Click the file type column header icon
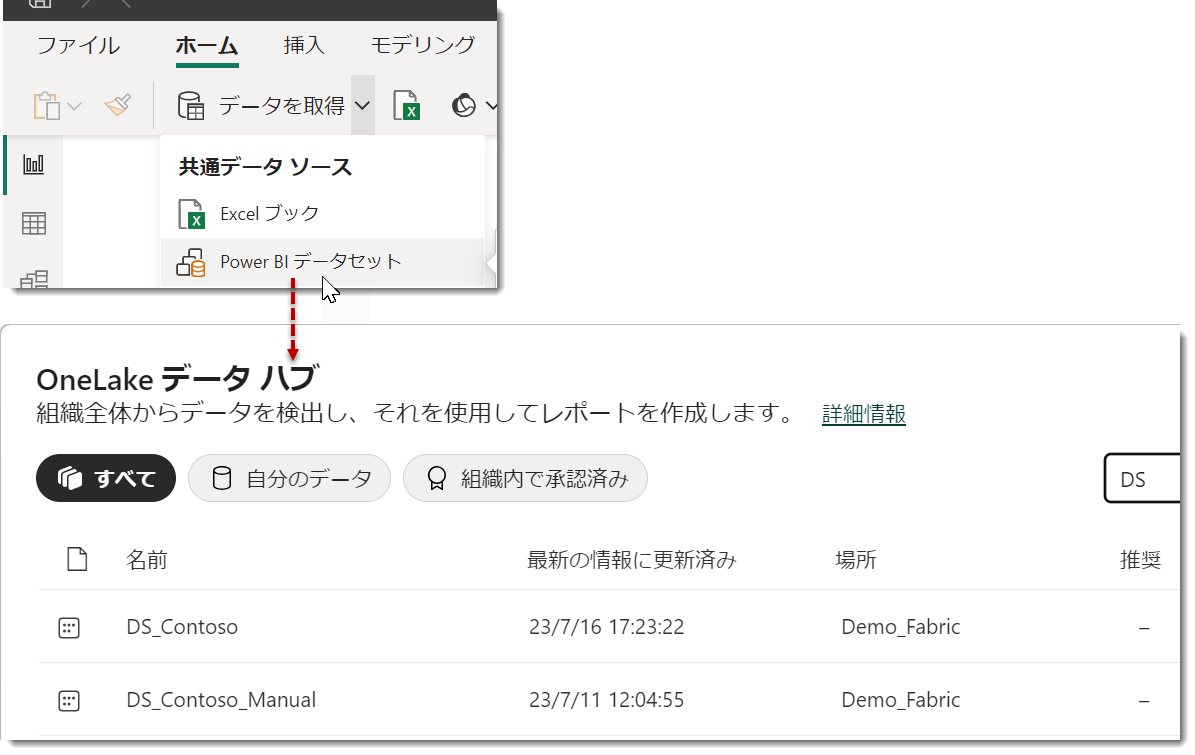Image resolution: width=1195 pixels, height=755 pixels. (77, 559)
